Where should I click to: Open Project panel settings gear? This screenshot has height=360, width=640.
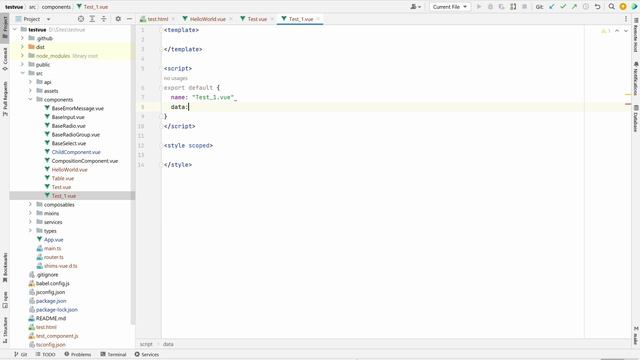118,19
